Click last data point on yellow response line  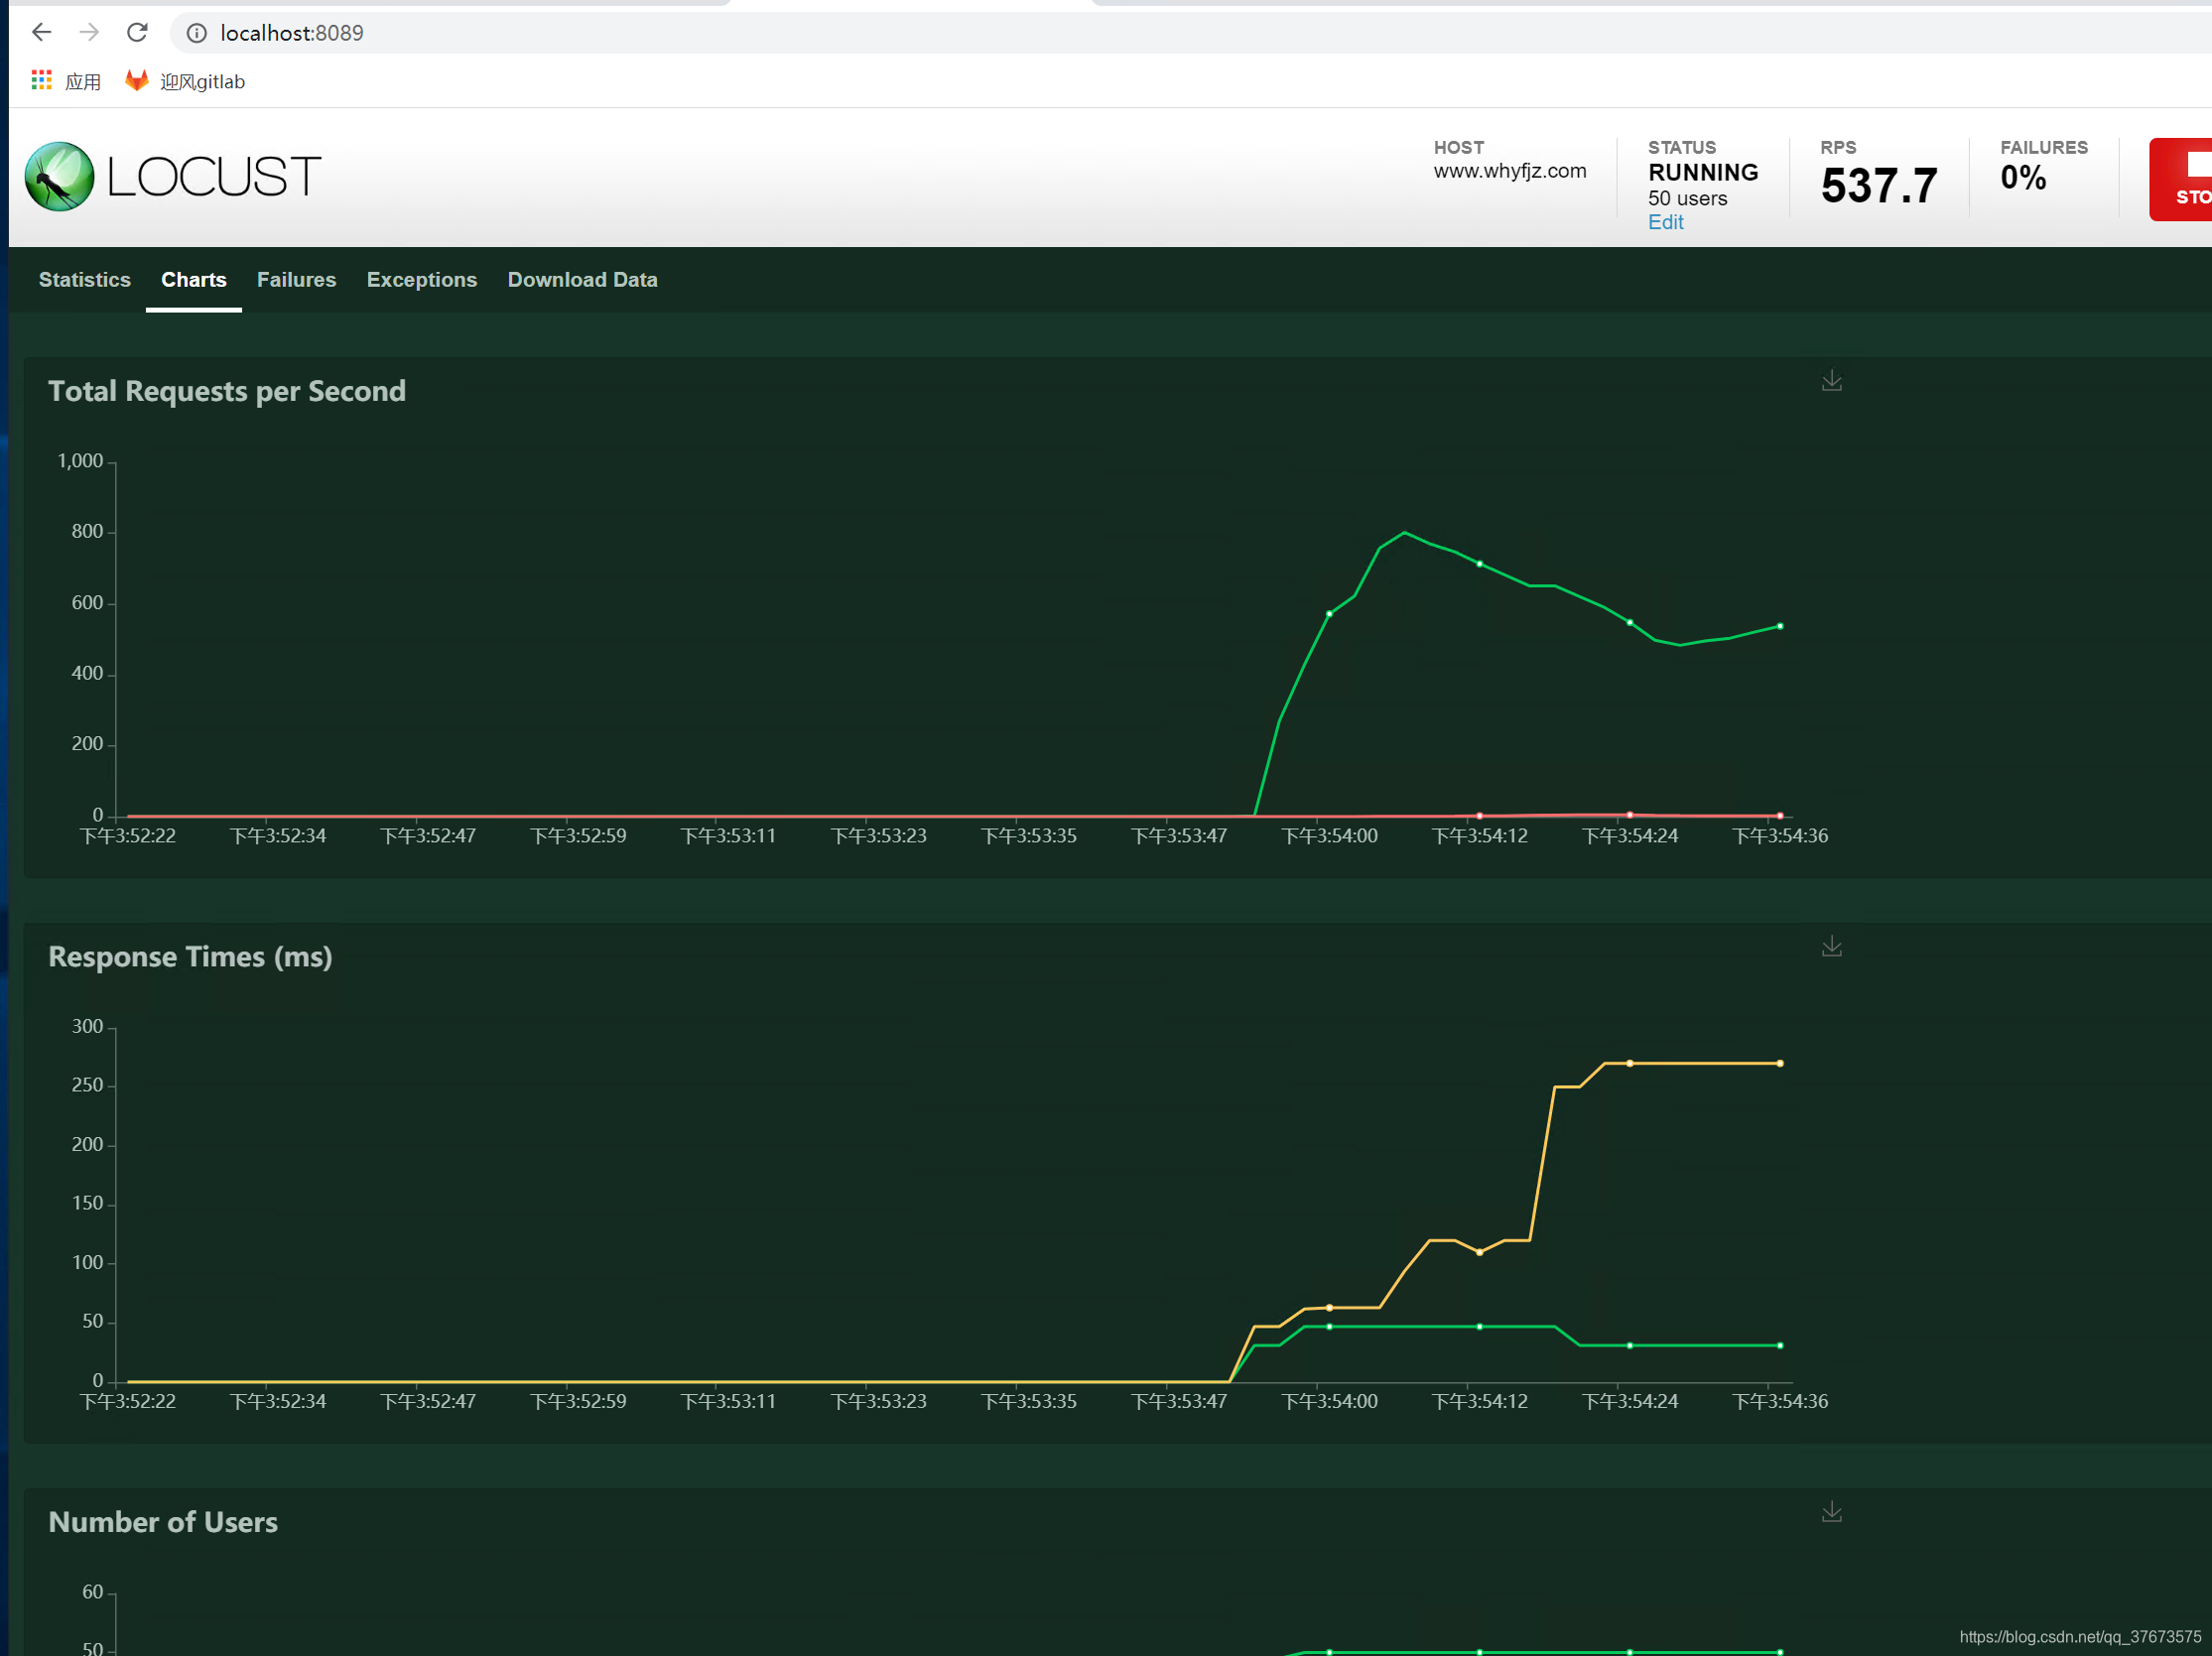1779,1063
